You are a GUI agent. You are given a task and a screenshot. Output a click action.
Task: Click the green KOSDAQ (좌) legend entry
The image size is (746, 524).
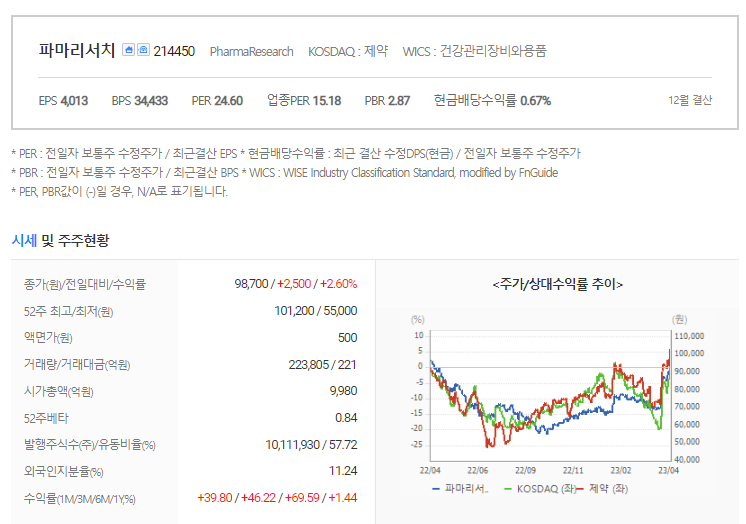click(540, 489)
